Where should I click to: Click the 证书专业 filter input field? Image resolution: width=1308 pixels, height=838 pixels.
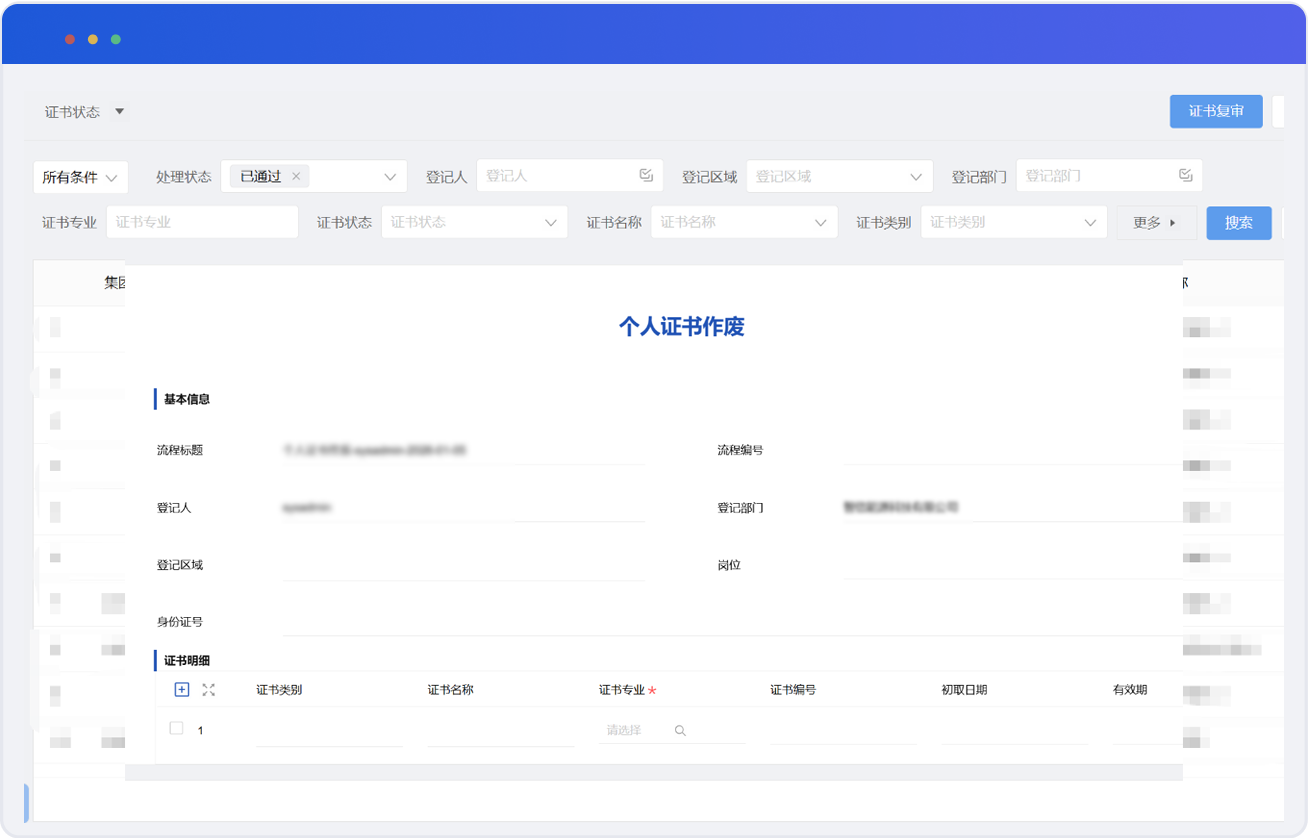tap(202, 222)
